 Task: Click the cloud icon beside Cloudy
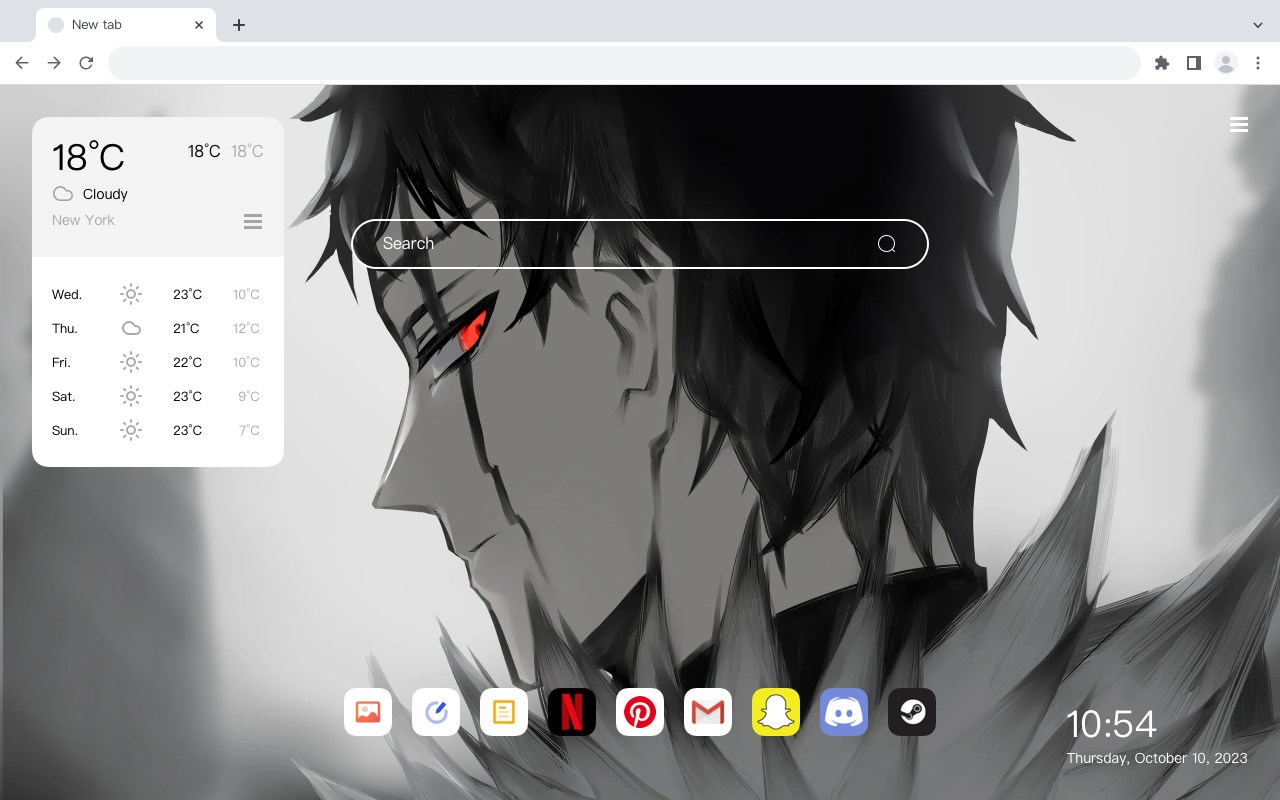pyautogui.click(x=63, y=194)
